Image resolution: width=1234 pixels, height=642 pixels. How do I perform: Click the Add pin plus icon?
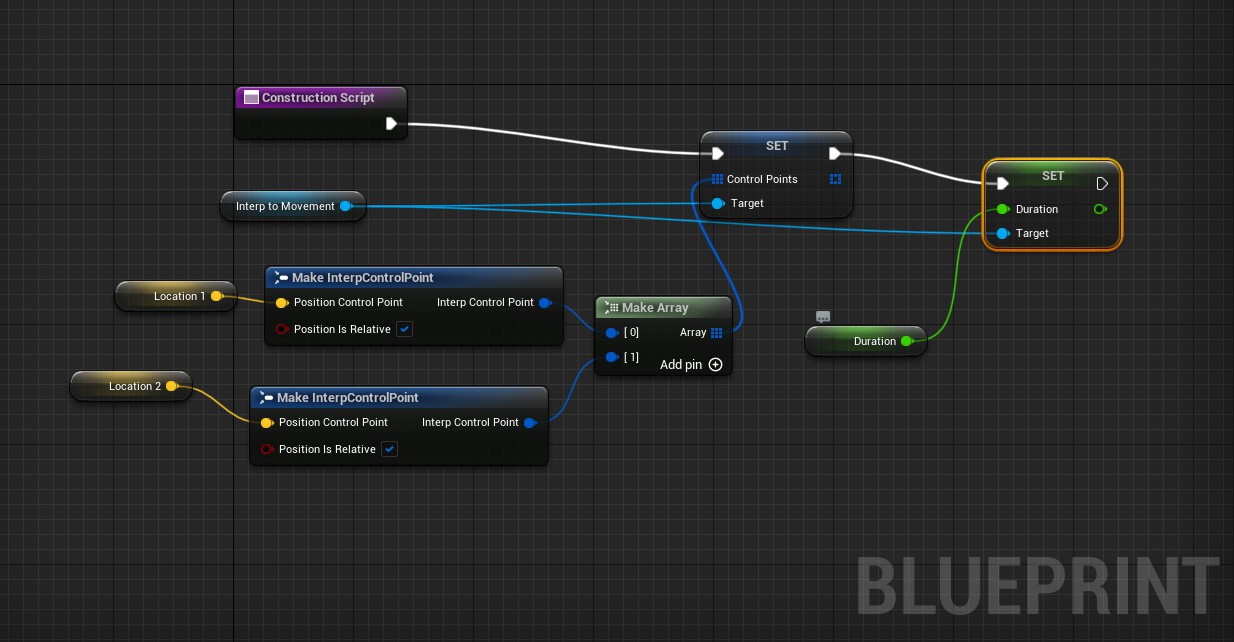coord(715,365)
